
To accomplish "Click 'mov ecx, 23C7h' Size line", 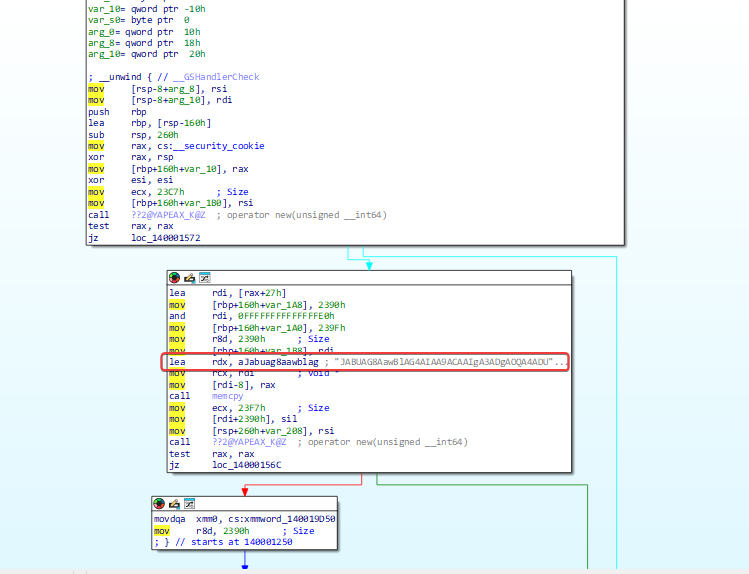I will (168, 192).
